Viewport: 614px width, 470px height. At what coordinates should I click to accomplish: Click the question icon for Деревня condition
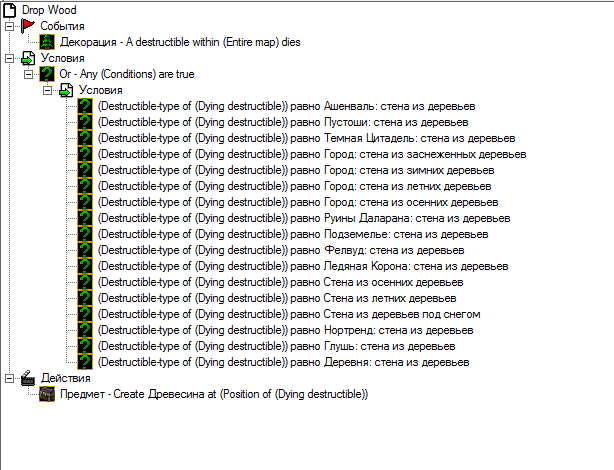(x=85, y=362)
